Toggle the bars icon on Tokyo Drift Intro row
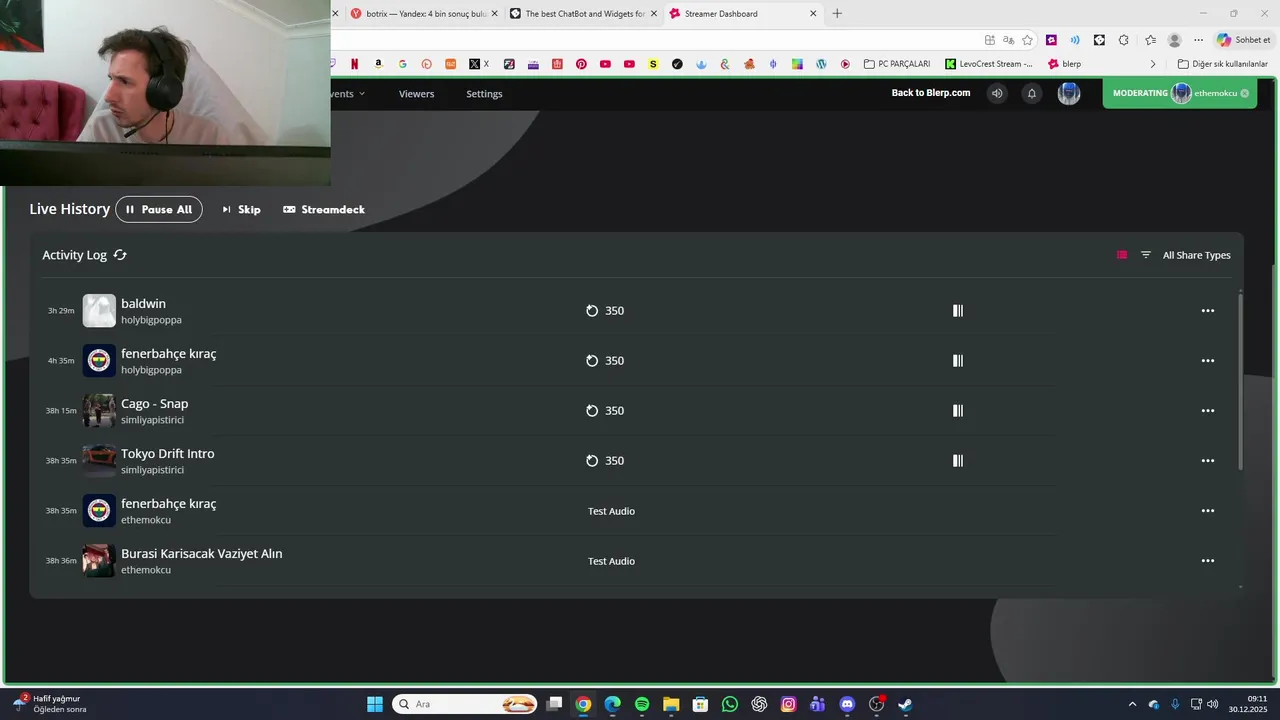The height and width of the screenshot is (720, 1280). 958,461
